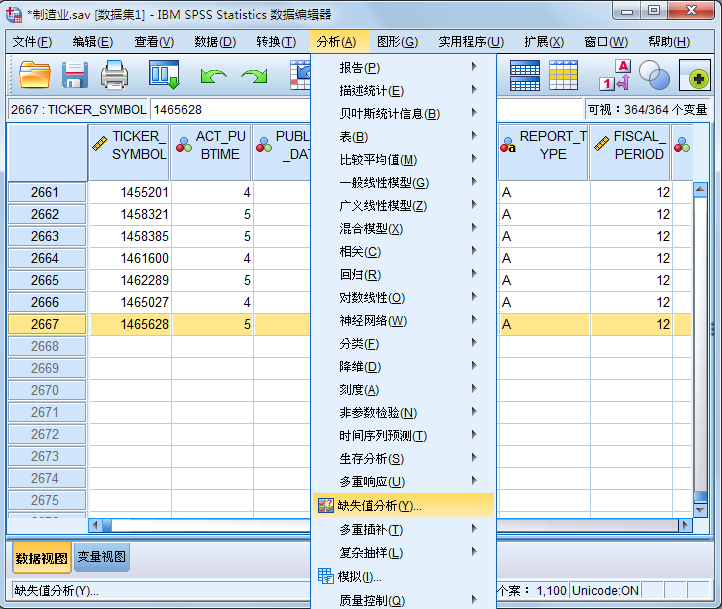Click the Go to case toolbar icon
Screen dimensions: 722x609
coord(300,75)
